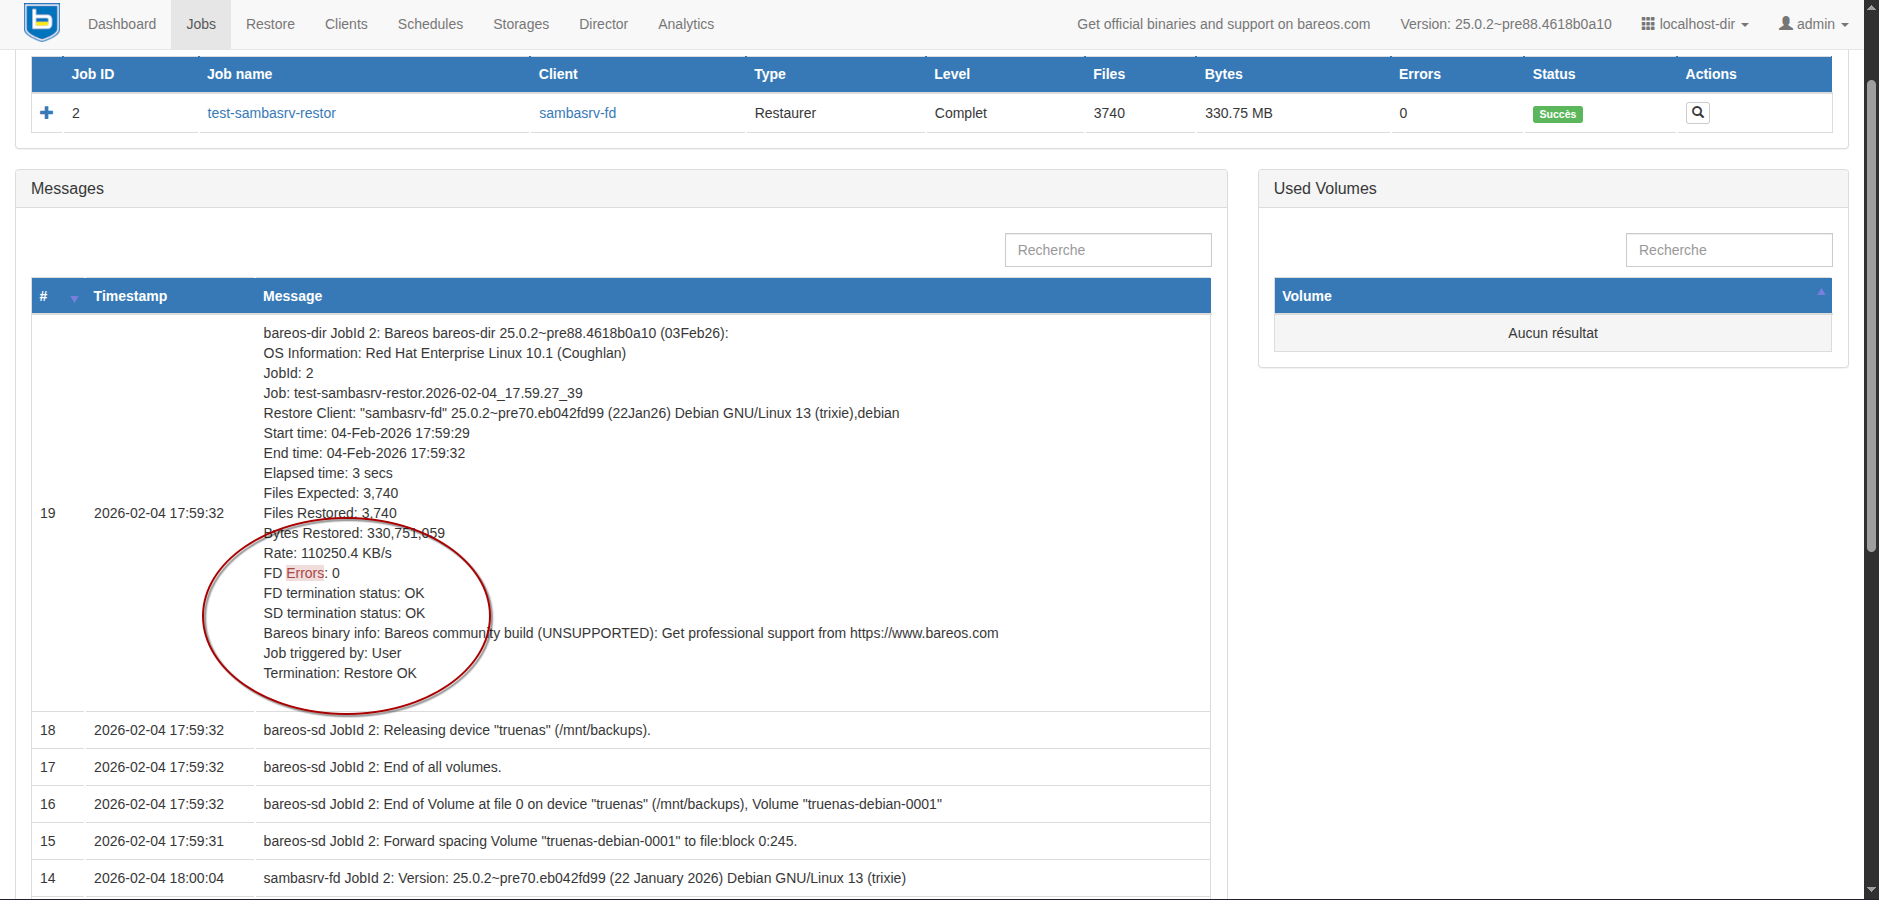
Task: Select message row 18 'Releasing device' text
Action: click(x=457, y=730)
